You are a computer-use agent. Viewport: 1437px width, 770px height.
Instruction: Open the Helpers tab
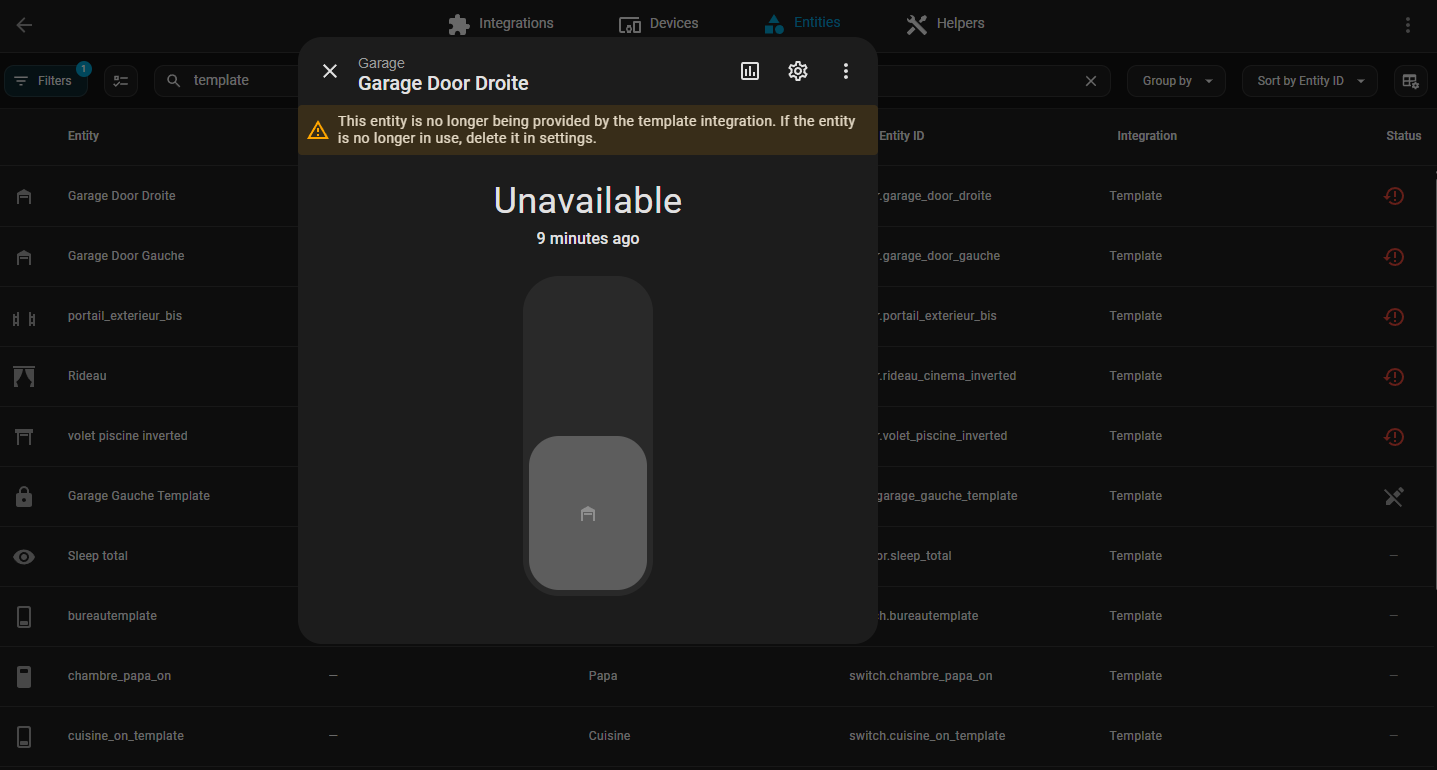945,24
